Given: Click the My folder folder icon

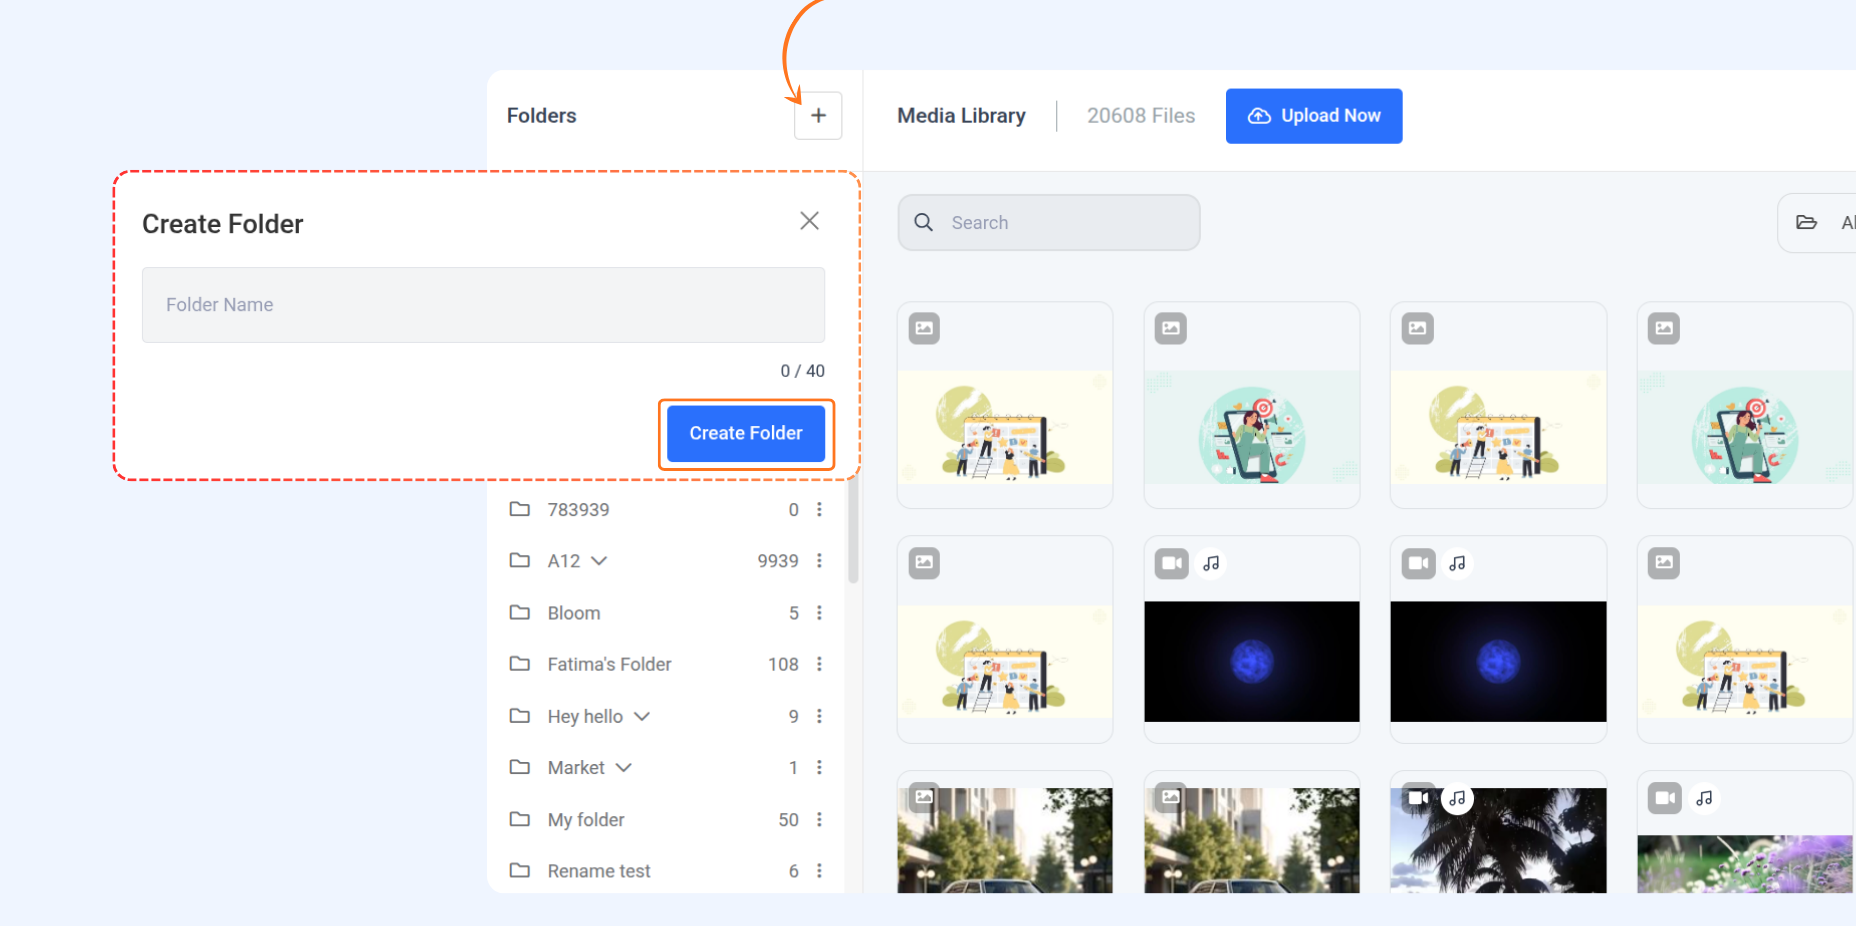Looking at the screenshot, I should point(520,819).
